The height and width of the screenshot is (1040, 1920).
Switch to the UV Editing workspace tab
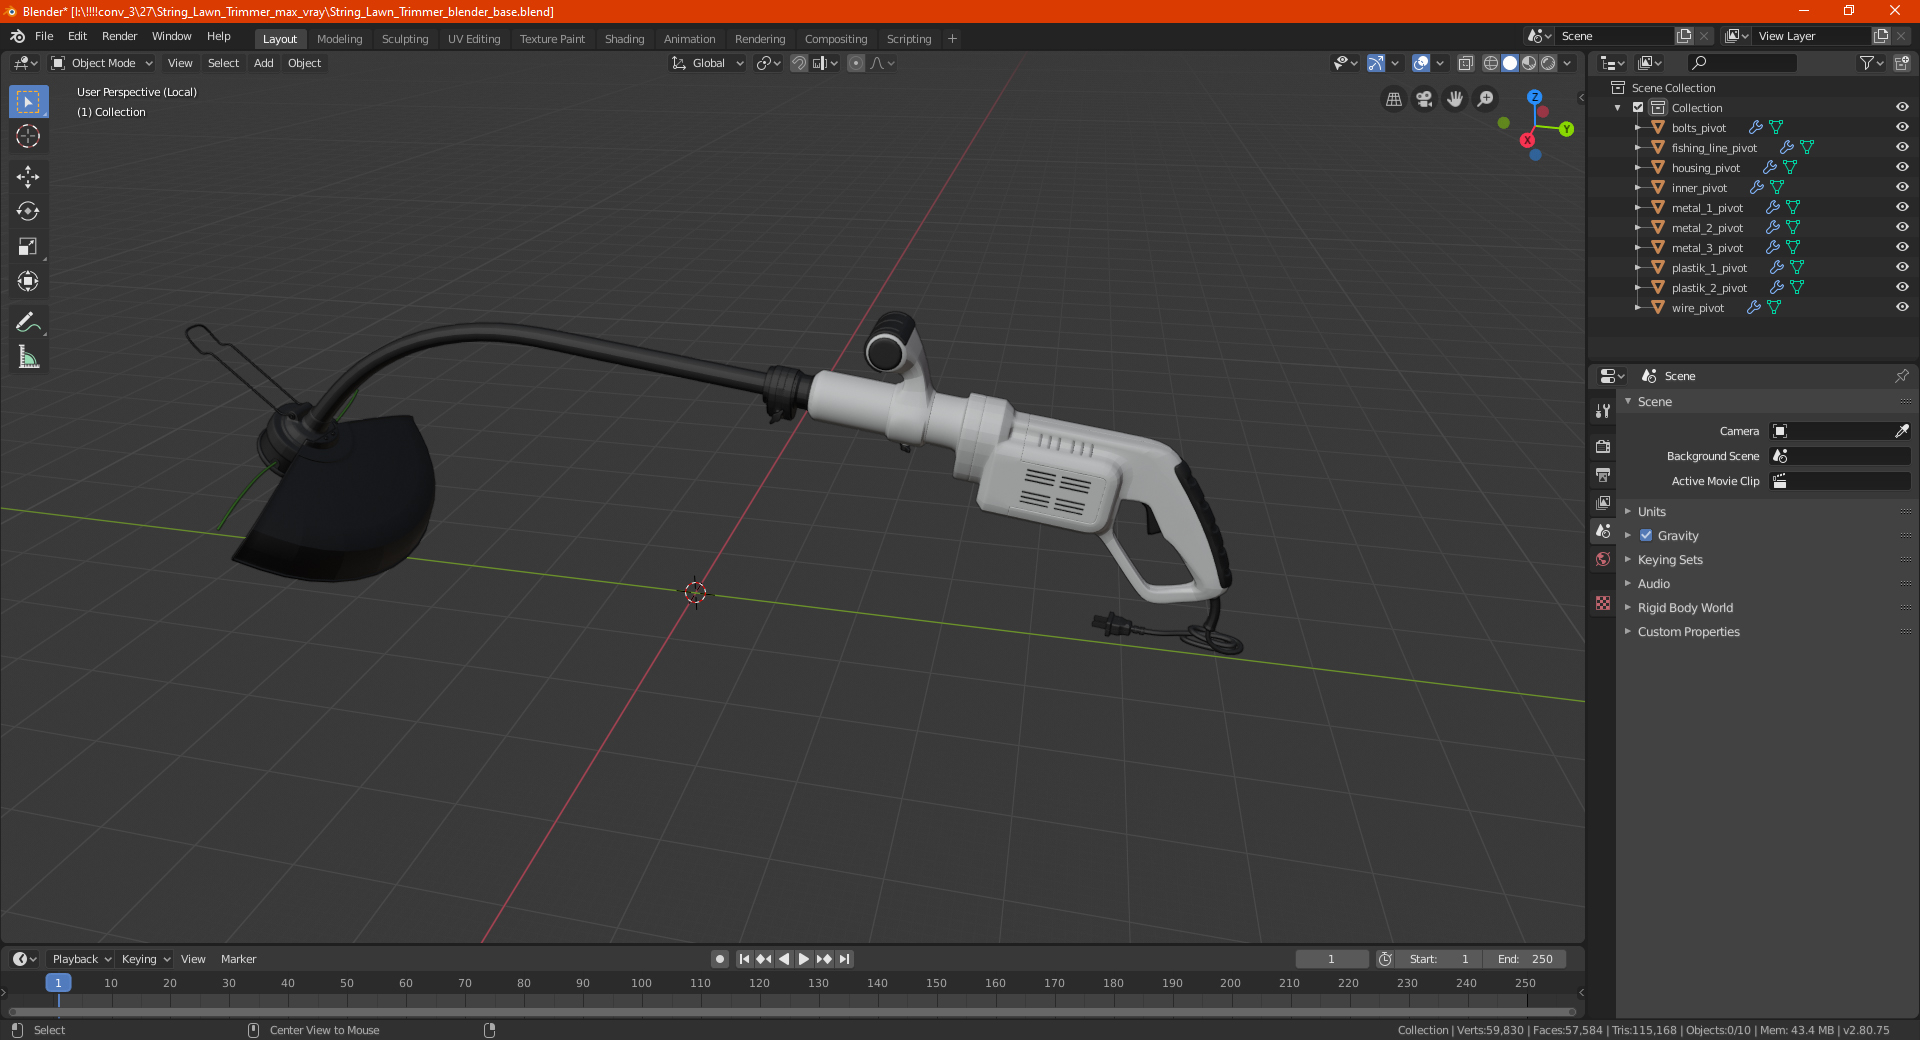(x=474, y=39)
